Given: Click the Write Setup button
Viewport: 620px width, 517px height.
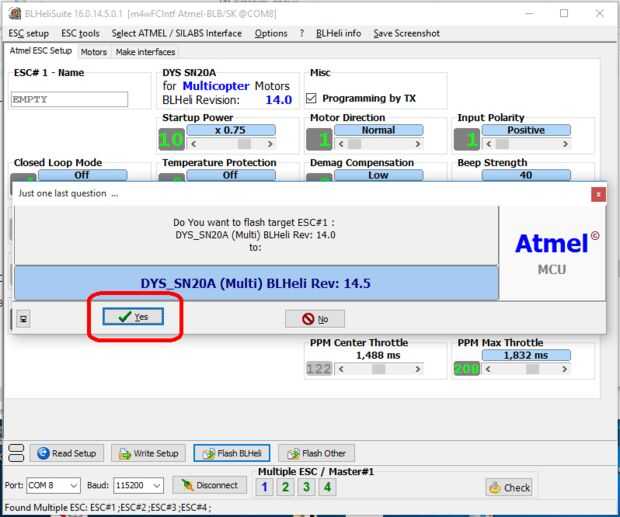Looking at the screenshot, I should [x=148, y=453].
